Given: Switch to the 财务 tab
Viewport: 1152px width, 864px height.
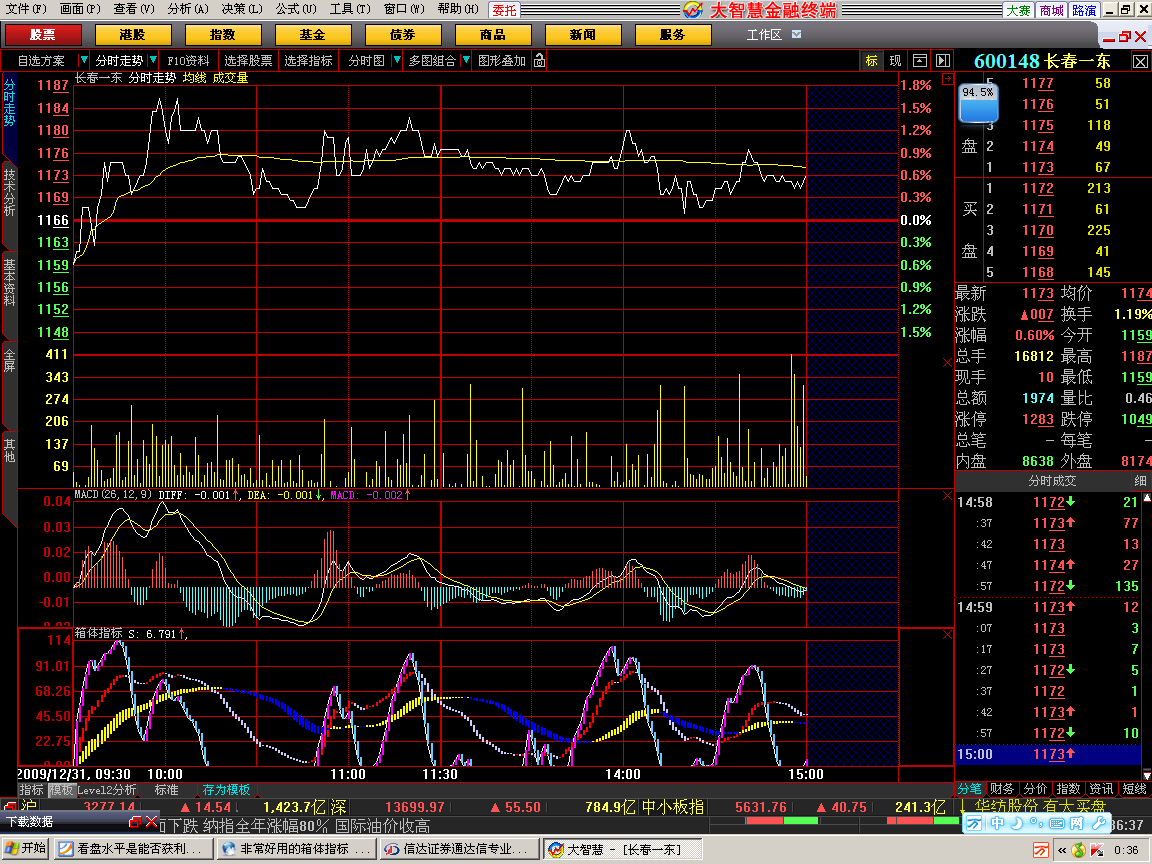Looking at the screenshot, I should (x=1002, y=789).
